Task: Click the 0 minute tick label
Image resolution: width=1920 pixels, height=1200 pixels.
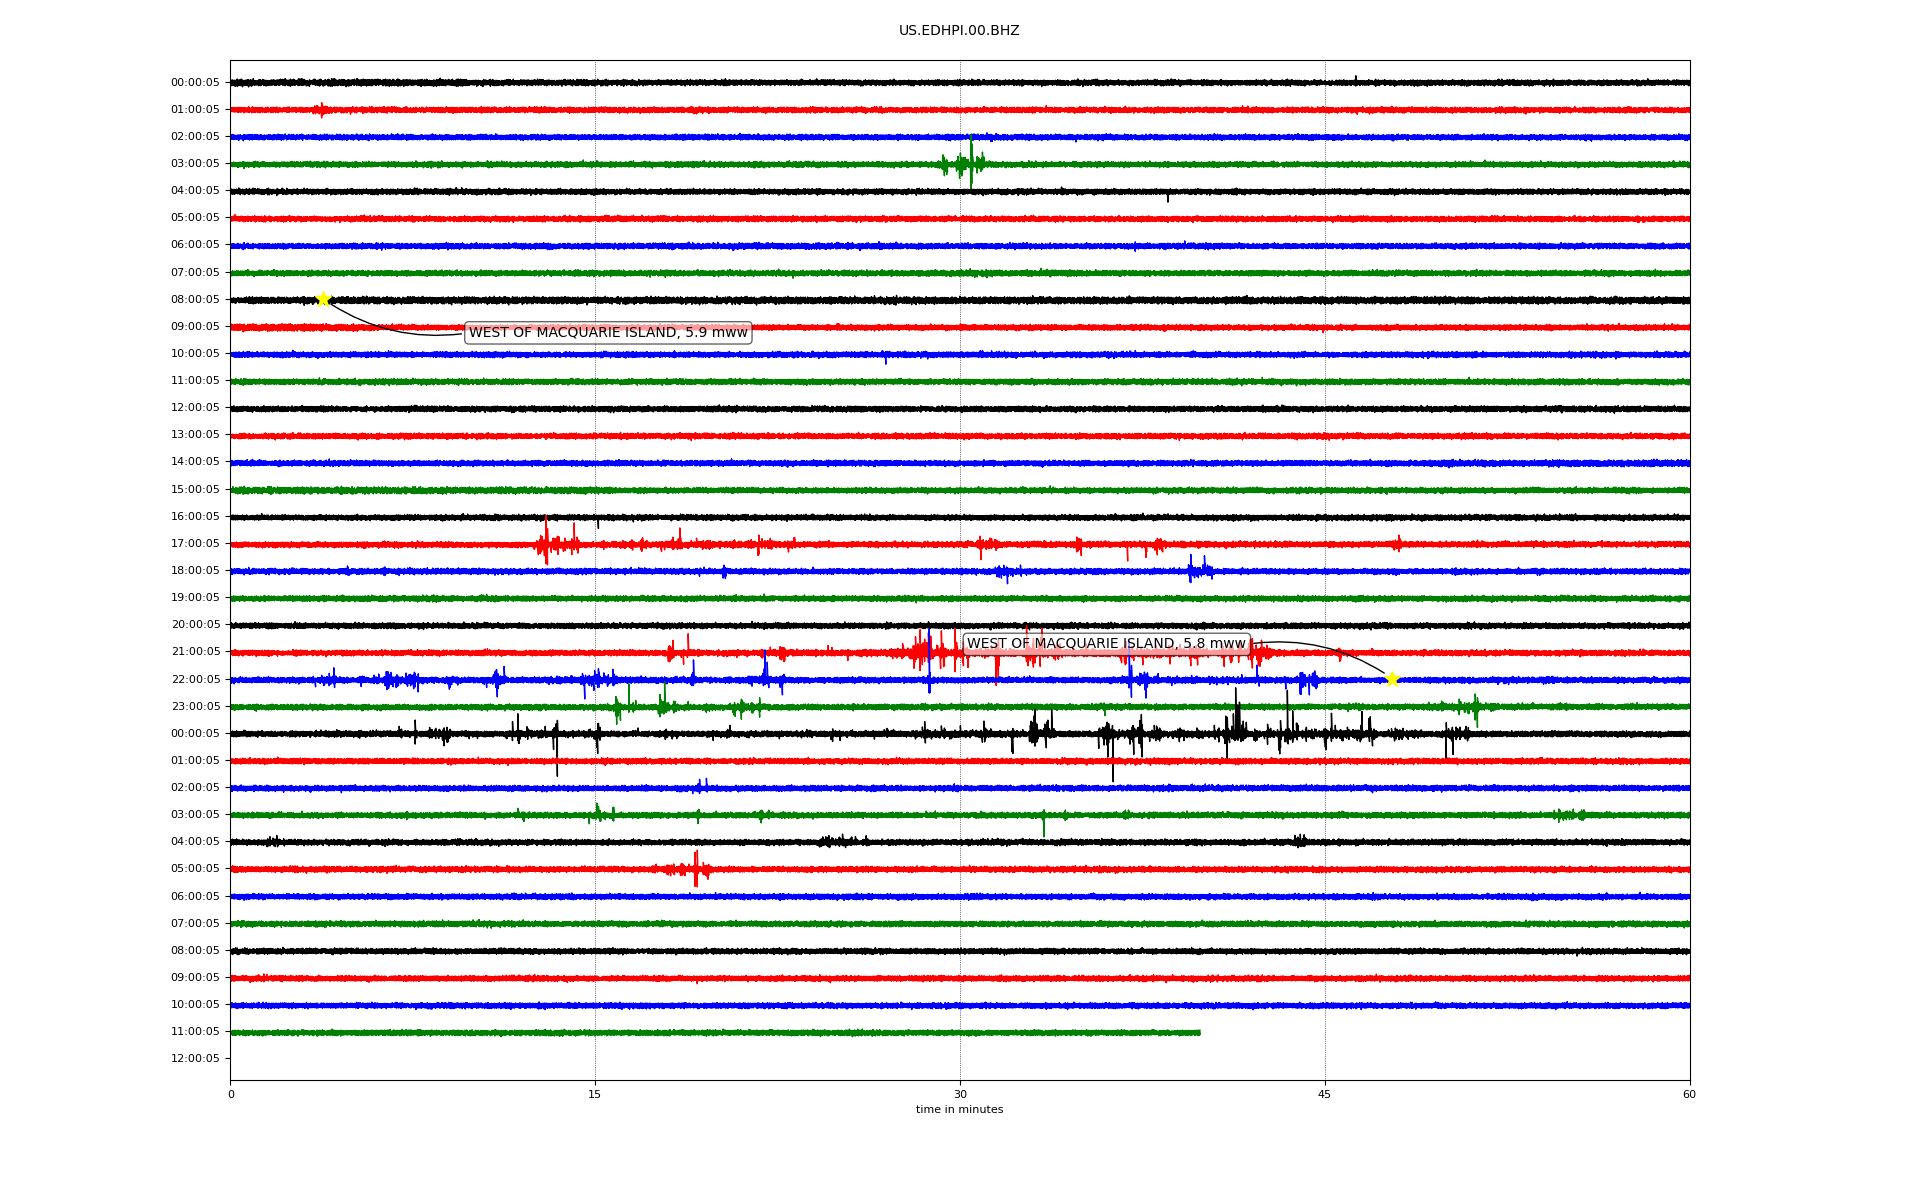Action: click(x=231, y=1094)
